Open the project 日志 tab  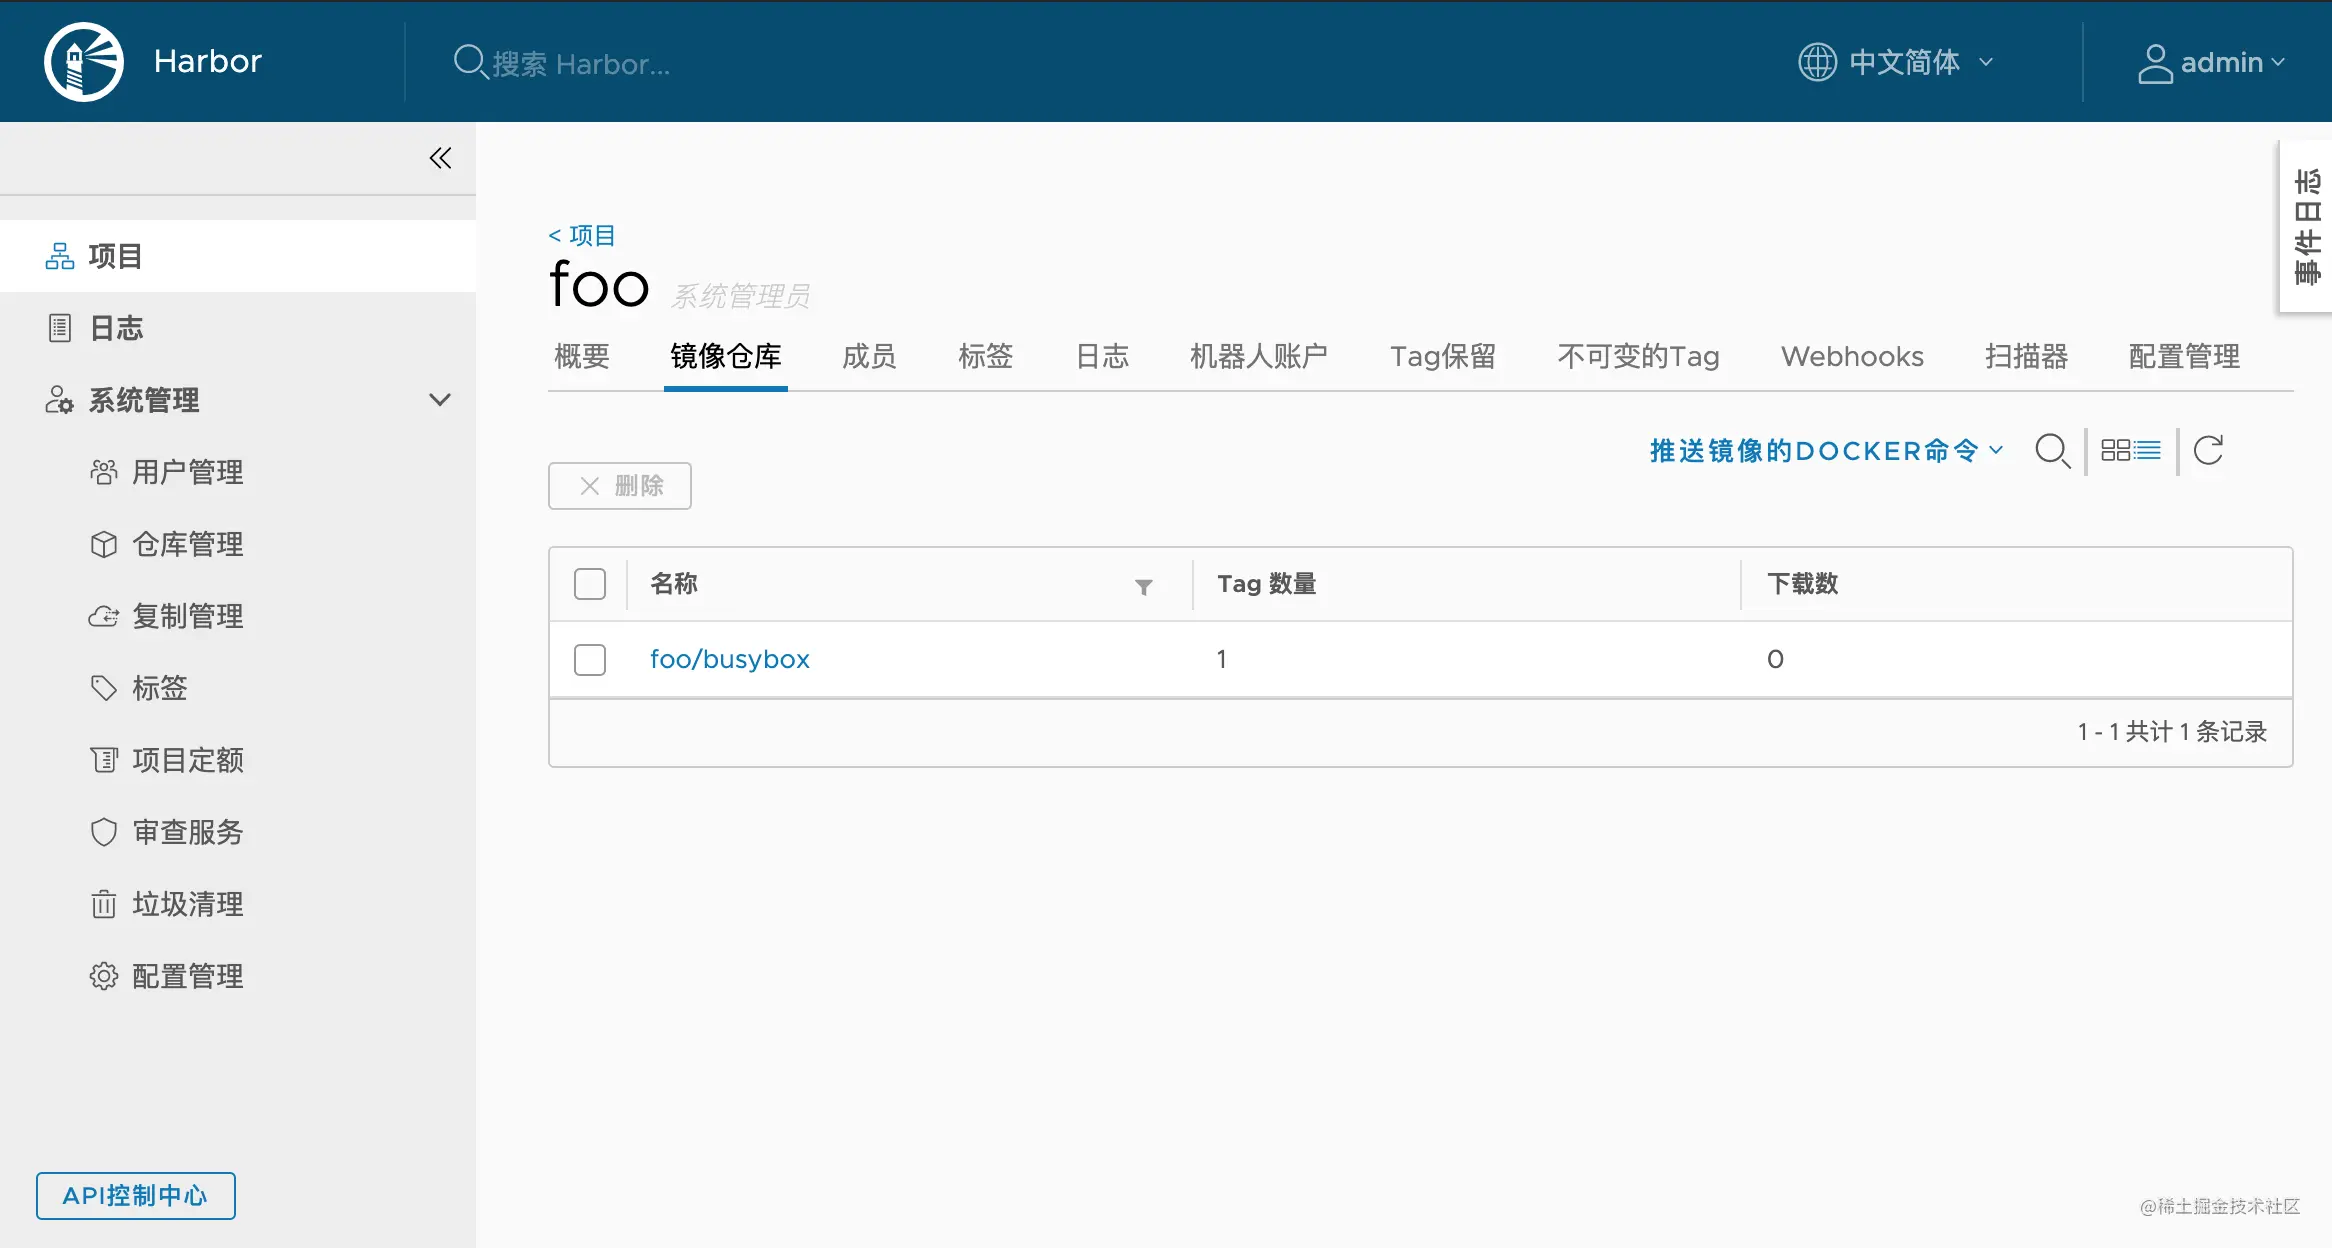point(1102,356)
